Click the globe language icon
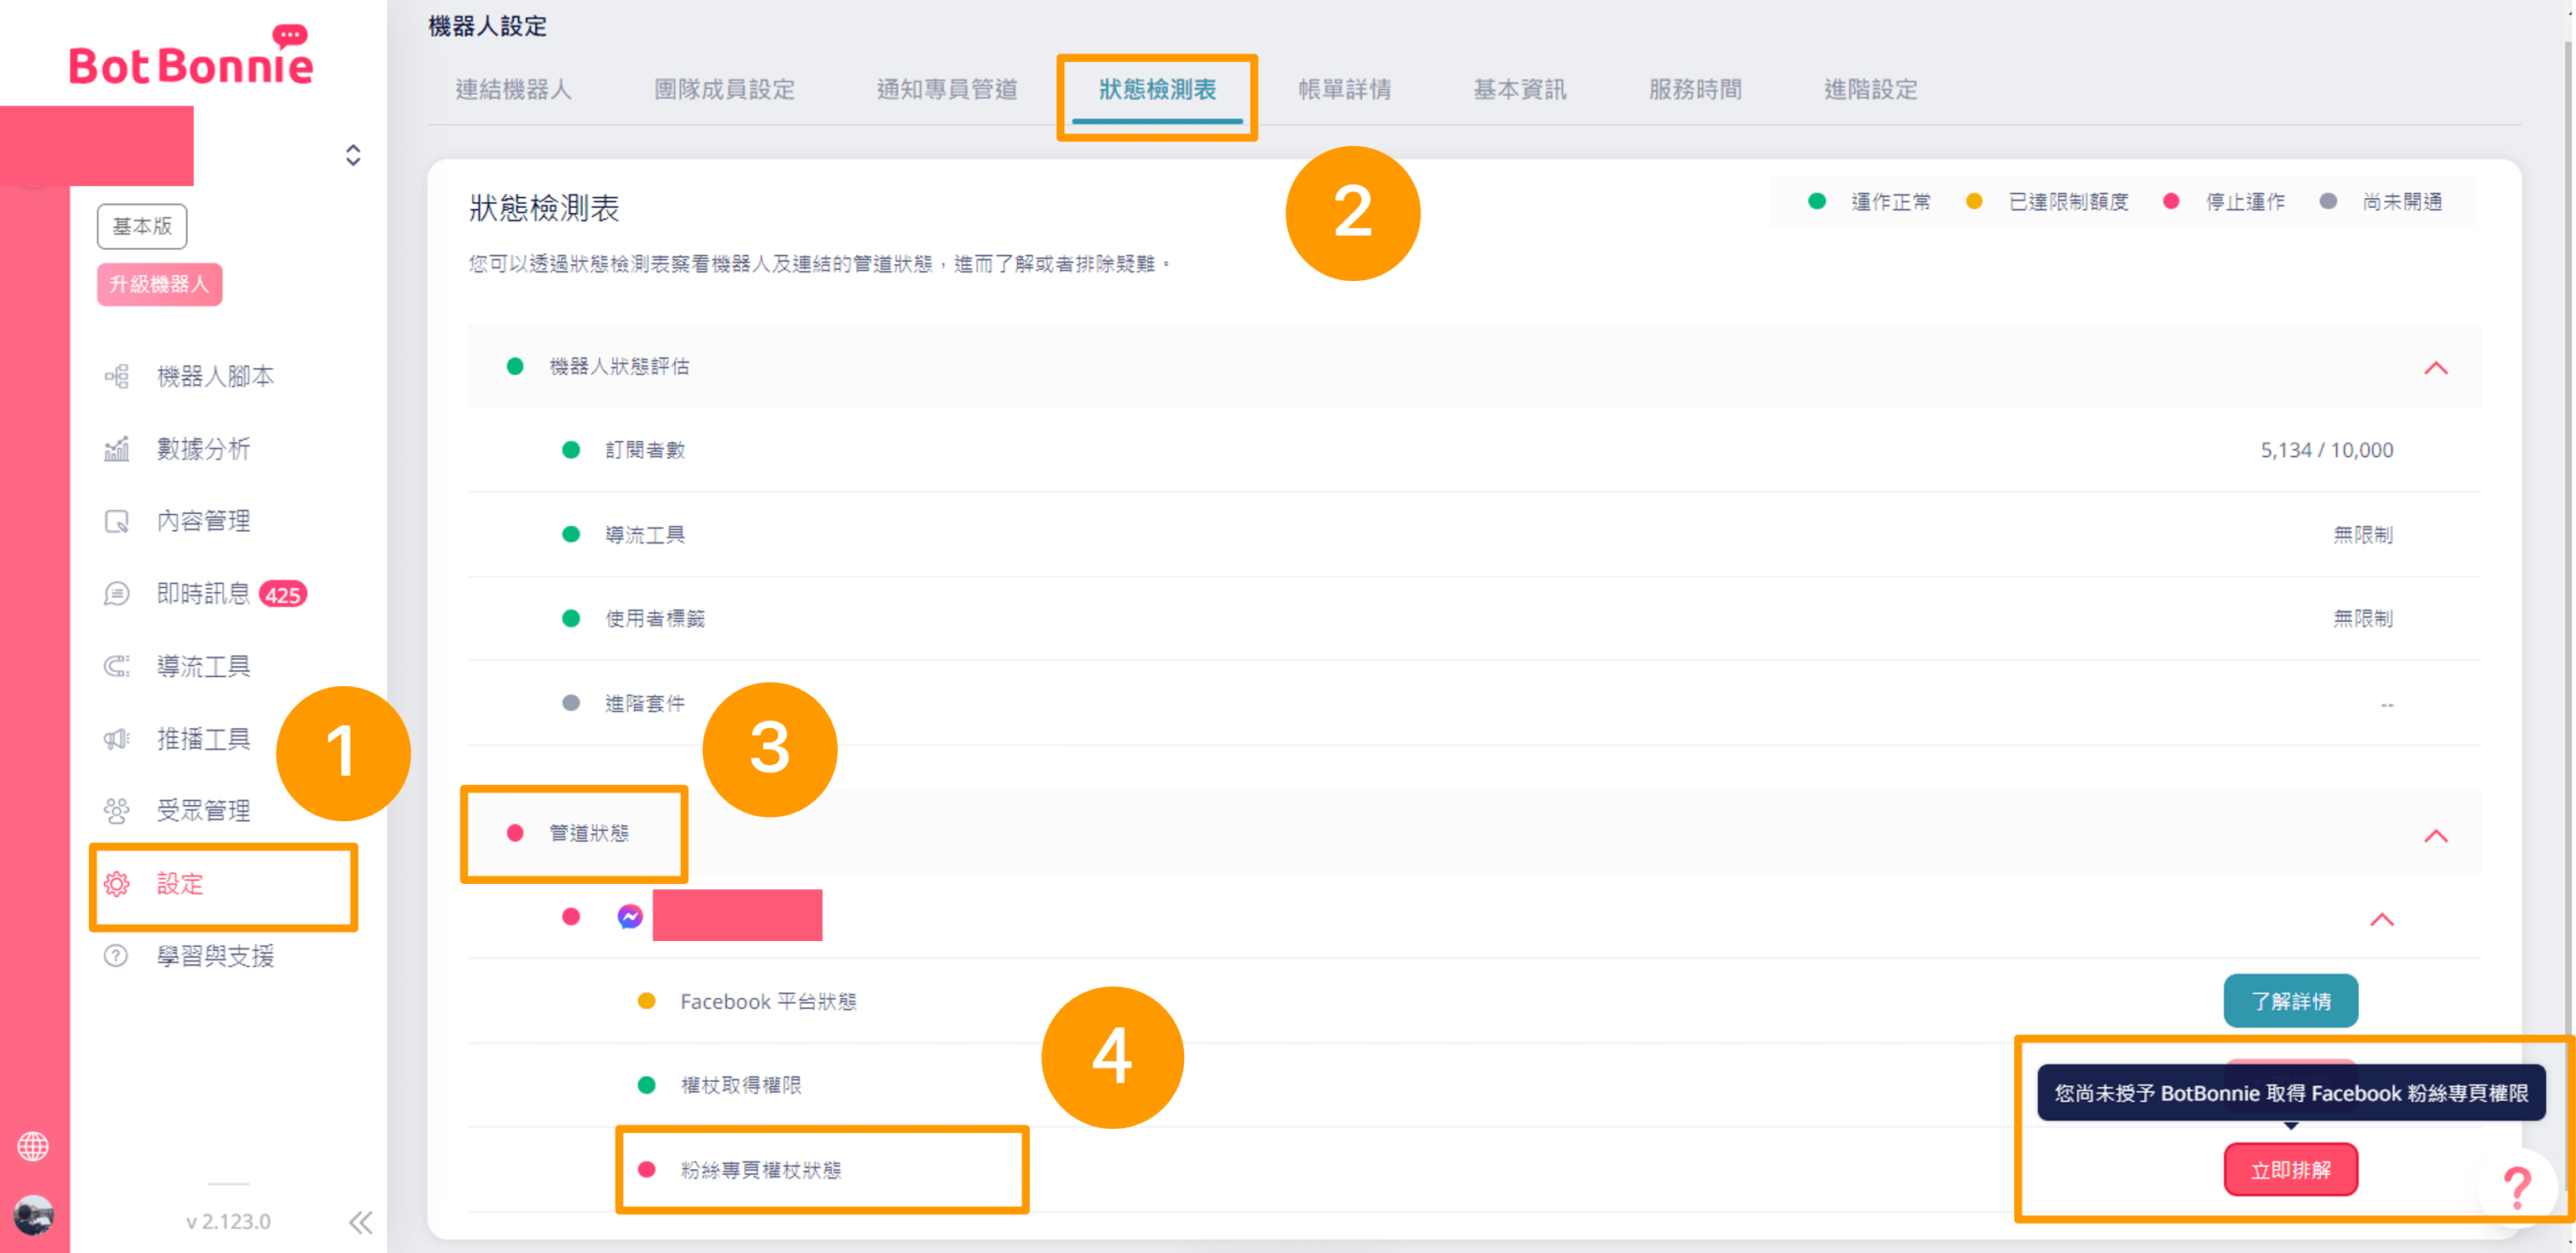Image resolution: width=2576 pixels, height=1253 pixels. pyautogui.click(x=33, y=1146)
